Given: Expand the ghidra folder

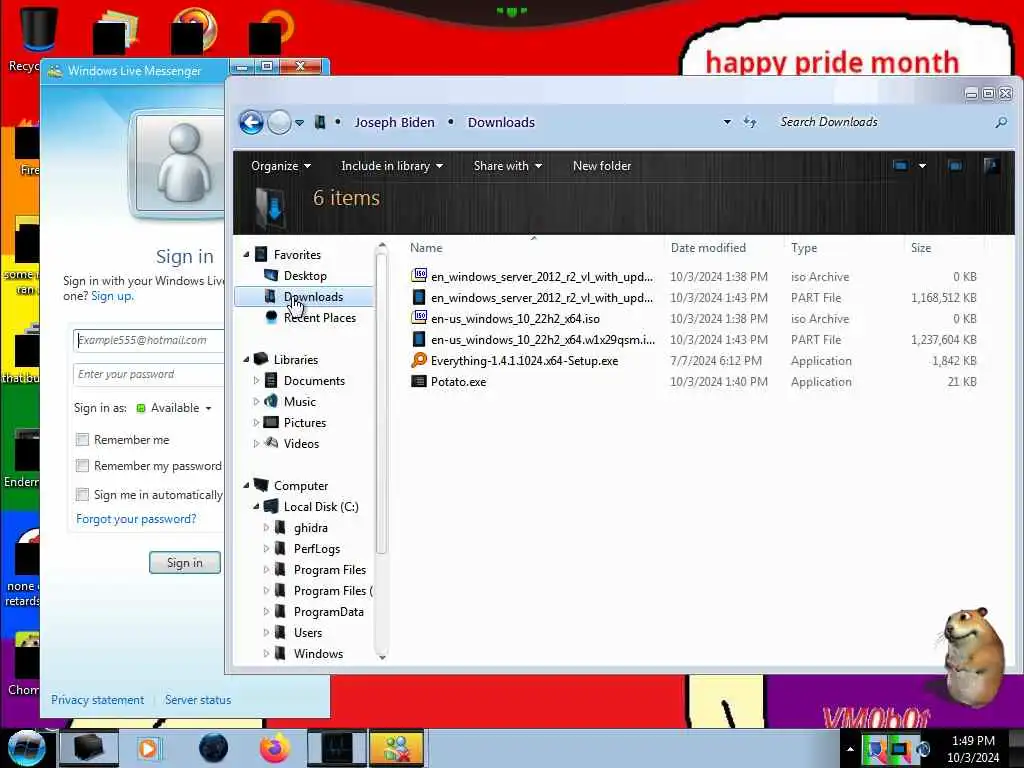Looking at the screenshot, I should (266, 528).
